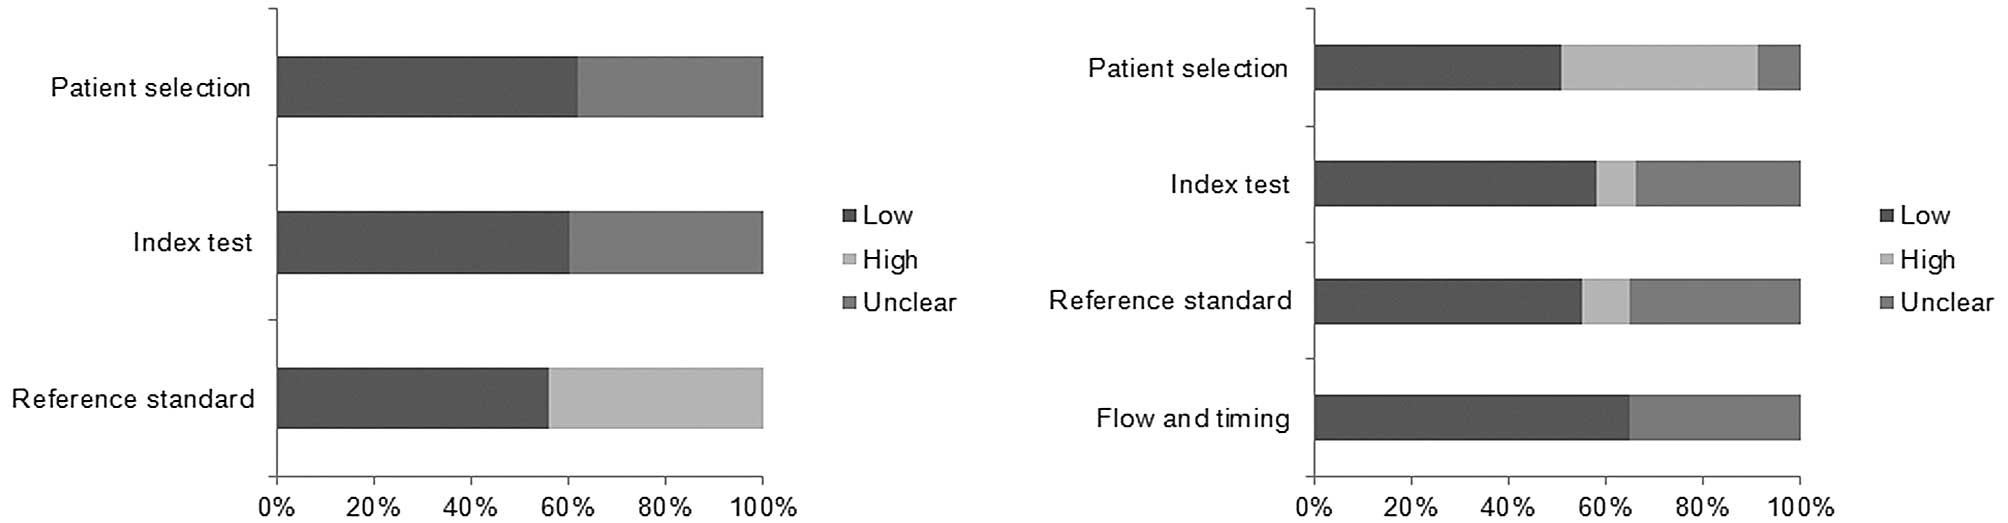The width and height of the screenshot is (2008, 523).
Task: Click the Unclear legend swatch in right chart
Action: tap(1887, 303)
